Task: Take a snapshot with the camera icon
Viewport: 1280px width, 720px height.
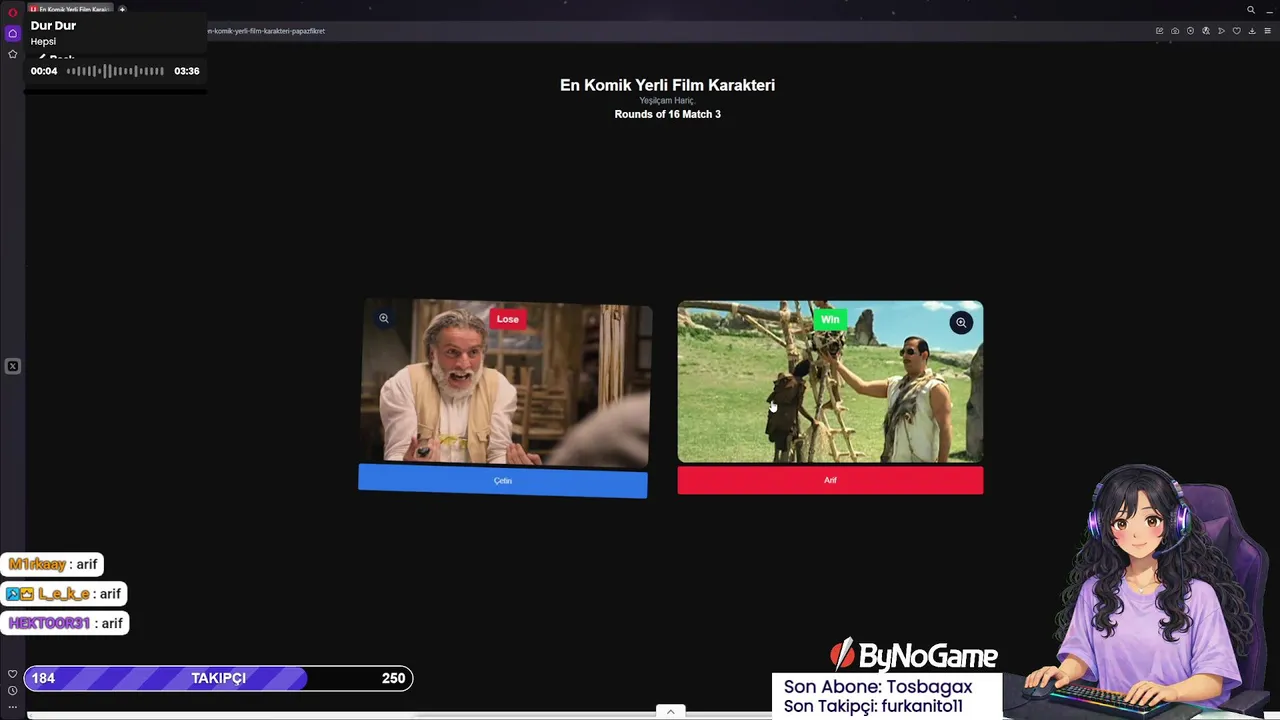Action: click(1175, 31)
